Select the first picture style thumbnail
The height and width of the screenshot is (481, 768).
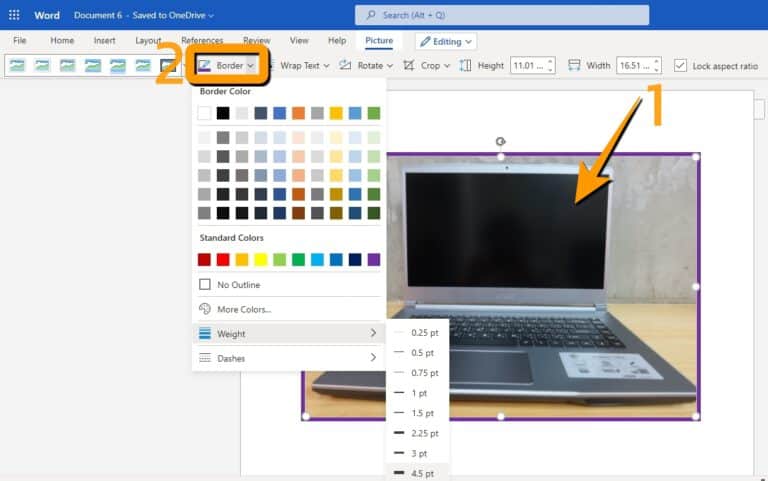click(x=17, y=65)
